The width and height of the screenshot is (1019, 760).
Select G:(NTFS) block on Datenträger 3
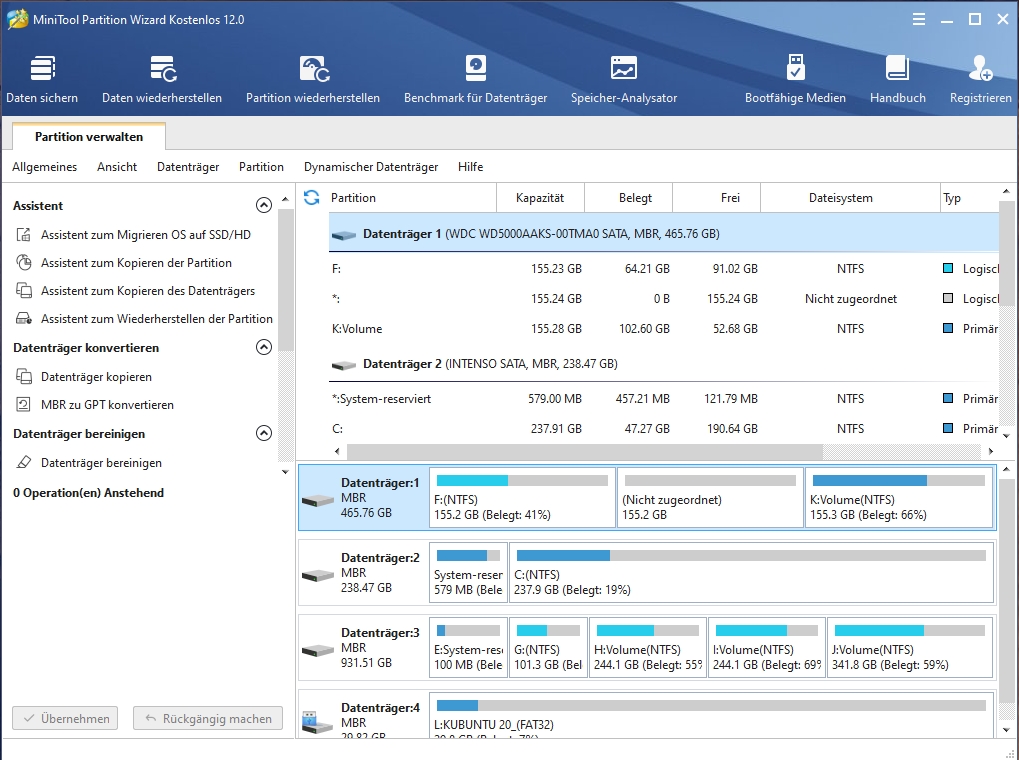pyautogui.click(x=548, y=648)
